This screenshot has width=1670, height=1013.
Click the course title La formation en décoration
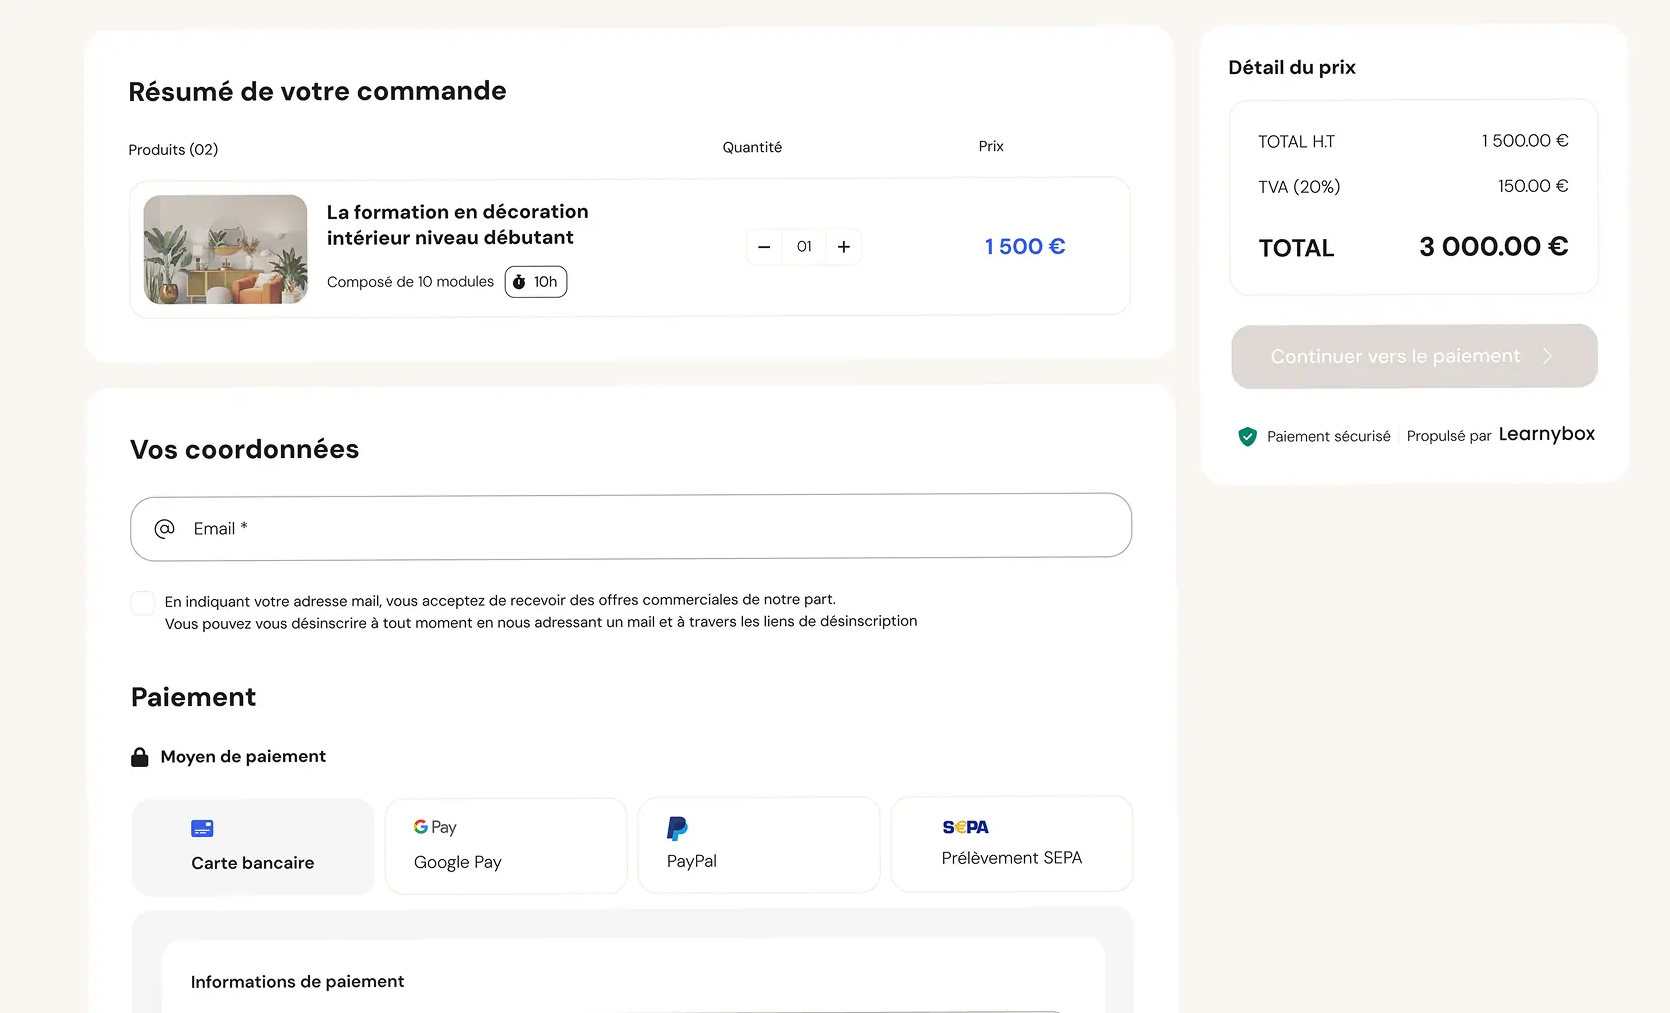click(458, 225)
